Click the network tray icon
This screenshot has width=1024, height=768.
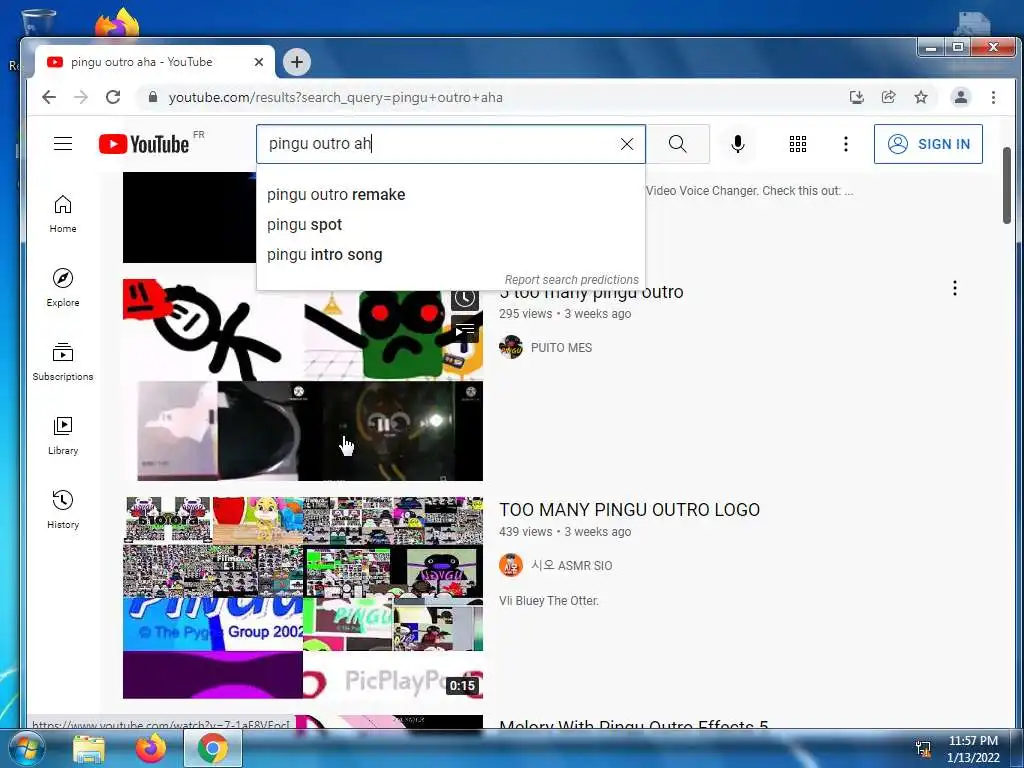923,749
